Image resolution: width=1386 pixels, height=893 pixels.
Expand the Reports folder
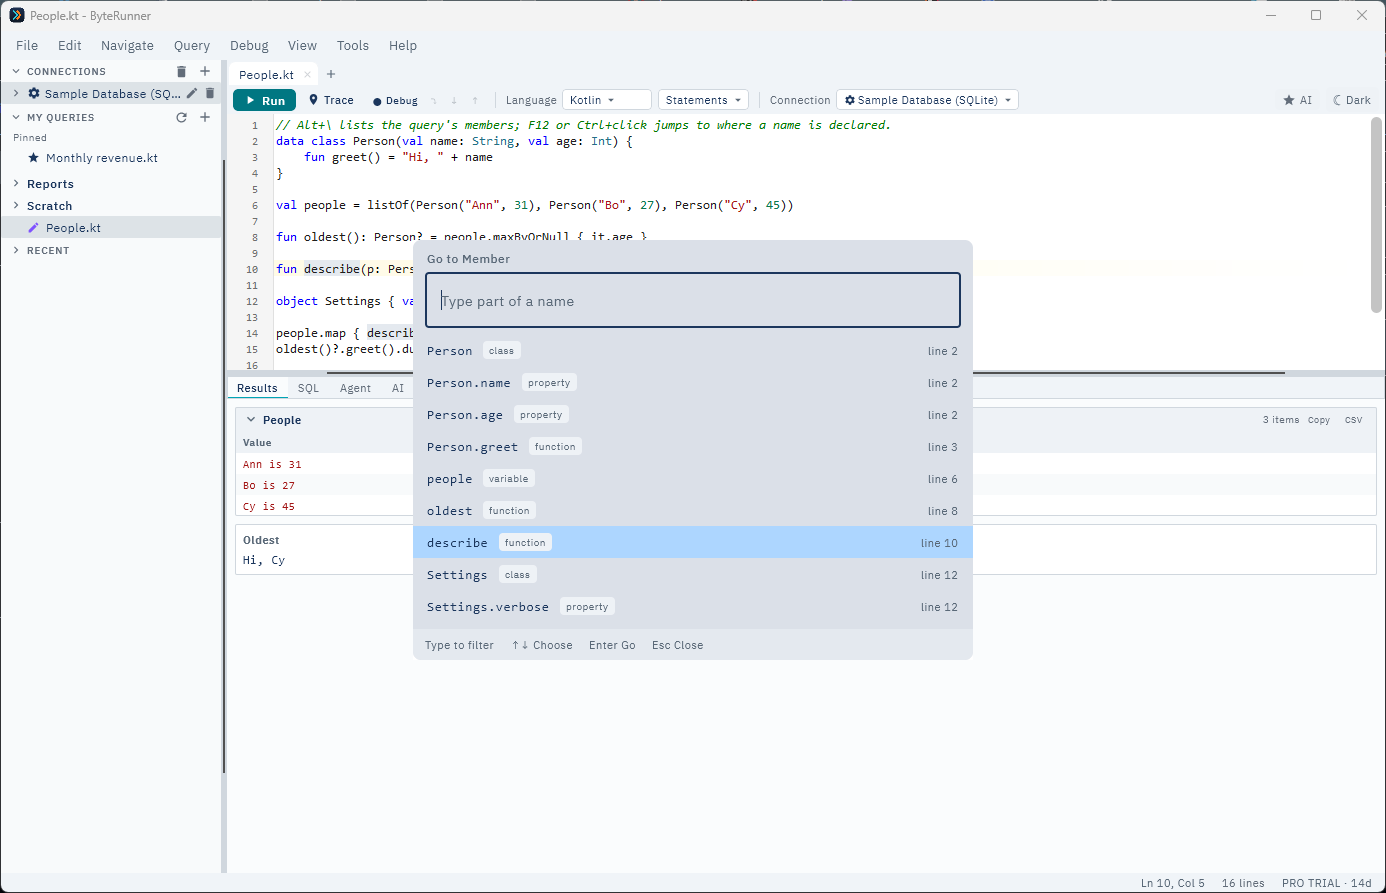16,184
